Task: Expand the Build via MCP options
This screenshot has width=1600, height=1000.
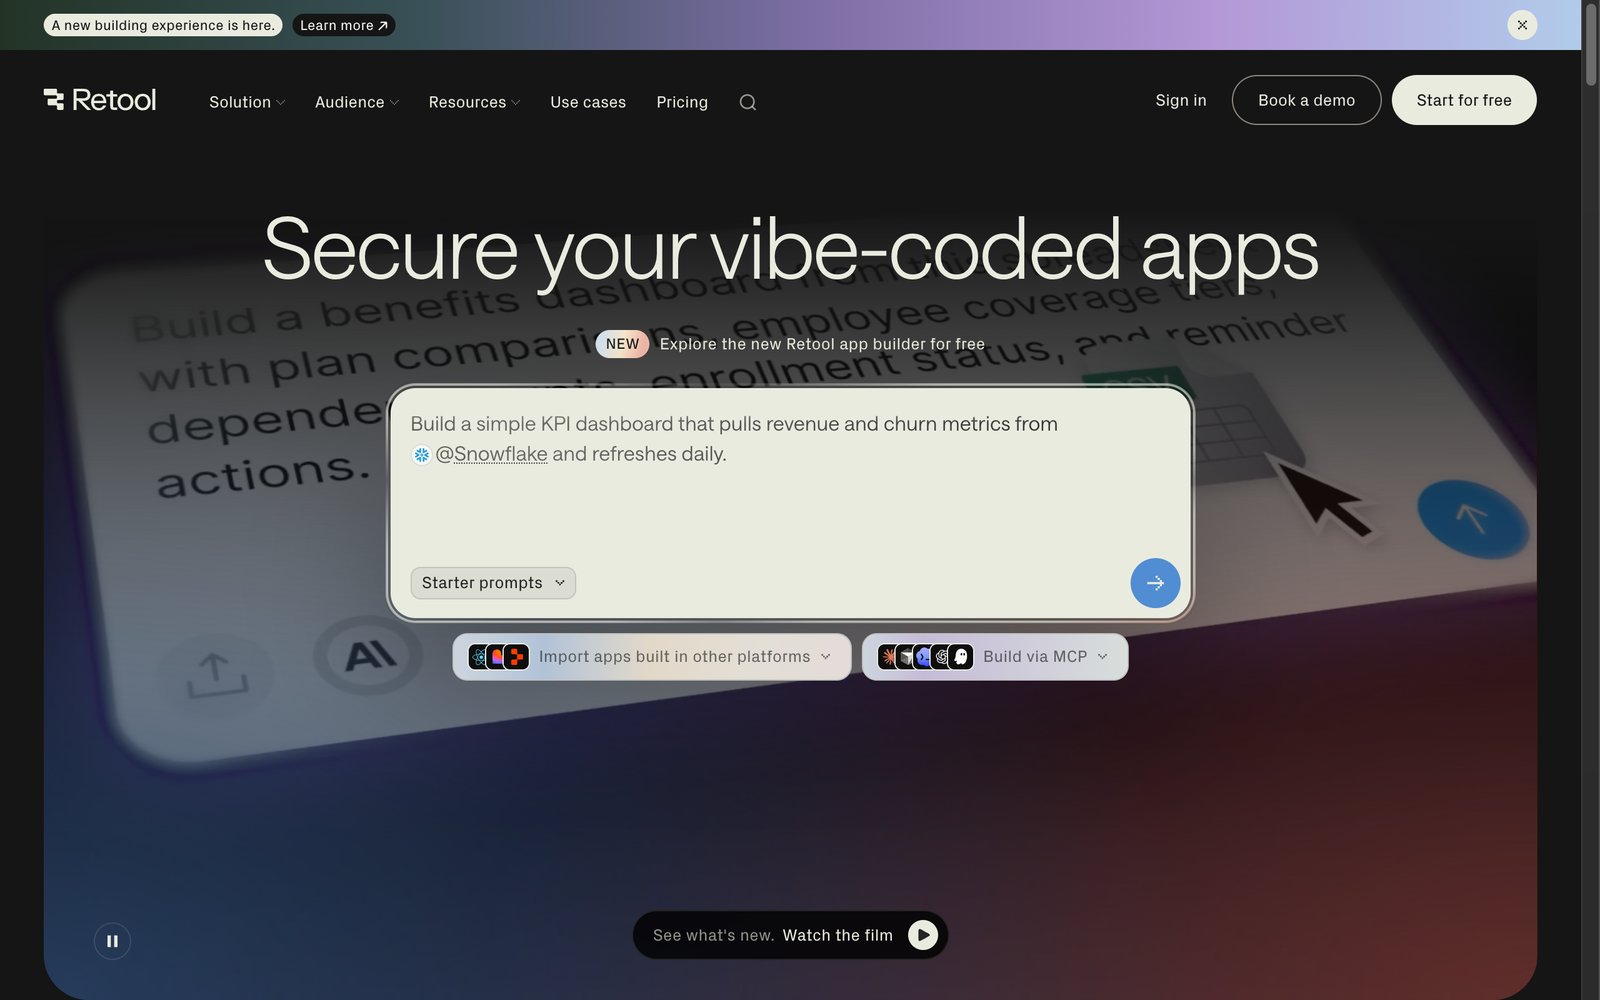Action: pyautogui.click(x=995, y=657)
